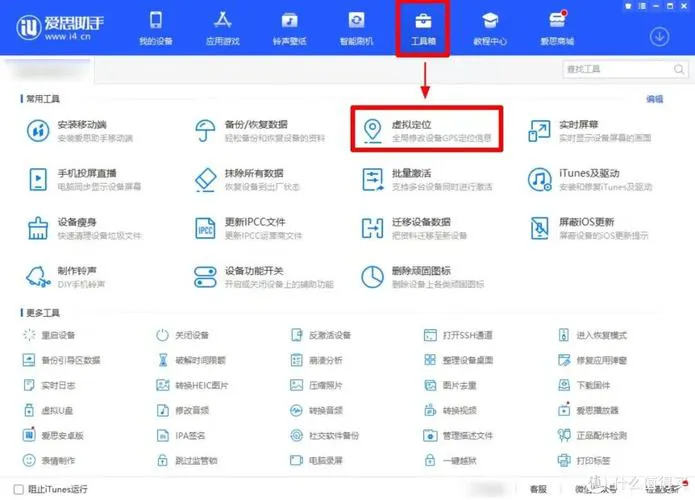
Task: Open 备份/恢复数据 tool
Action: (260, 130)
